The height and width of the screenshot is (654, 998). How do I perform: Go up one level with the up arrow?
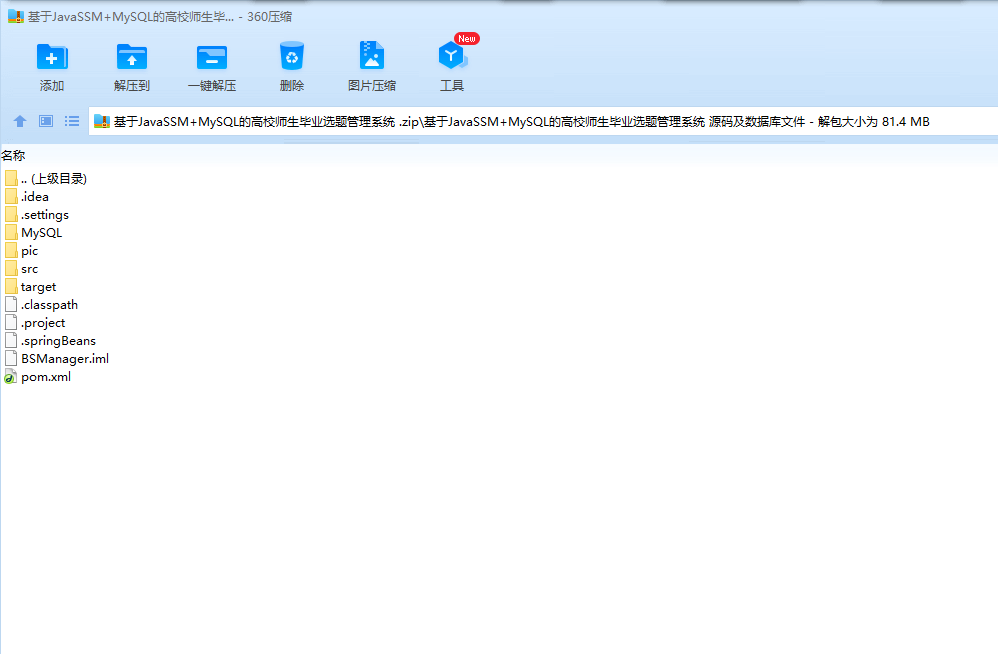click(x=20, y=121)
